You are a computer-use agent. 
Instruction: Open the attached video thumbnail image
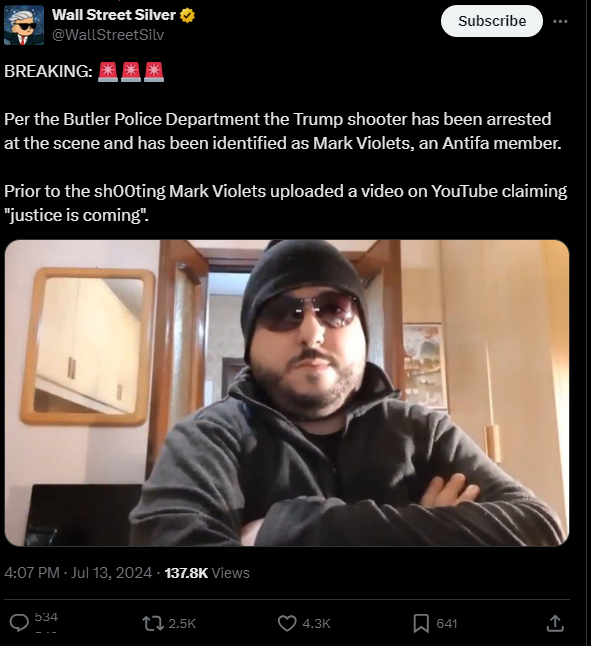tap(287, 393)
